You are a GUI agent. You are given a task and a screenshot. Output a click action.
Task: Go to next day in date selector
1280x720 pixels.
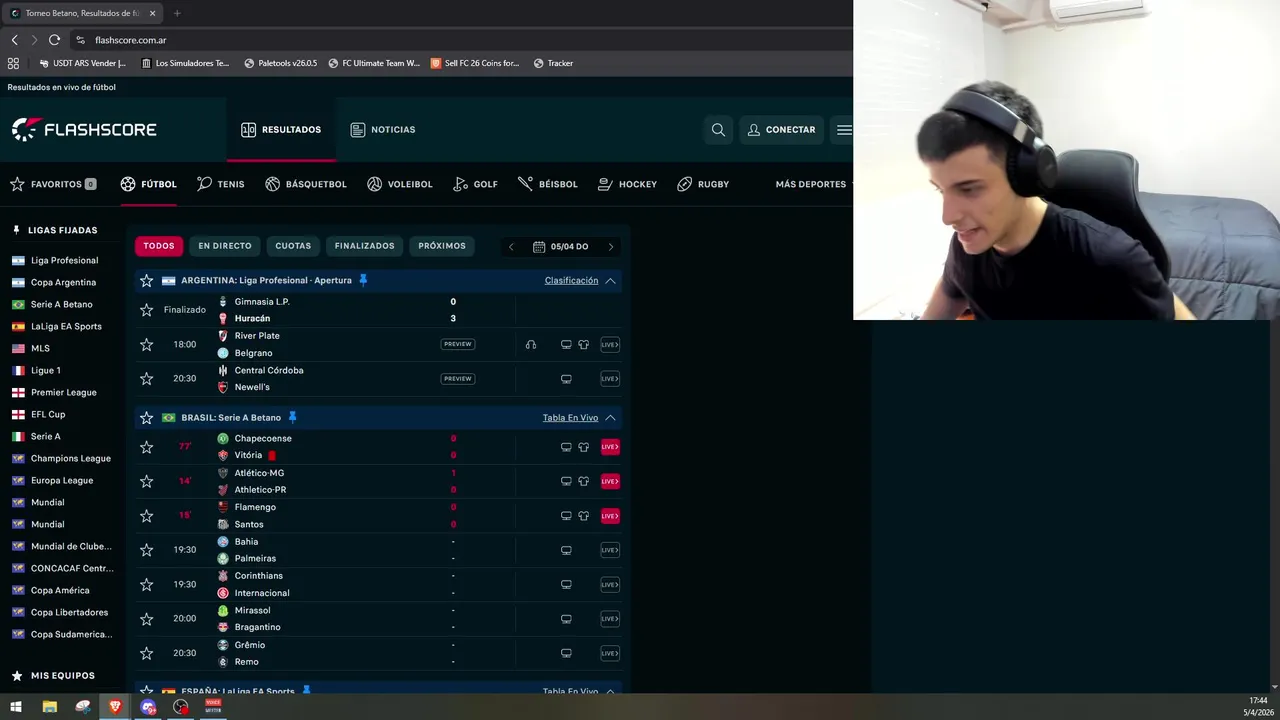pyautogui.click(x=611, y=247)
